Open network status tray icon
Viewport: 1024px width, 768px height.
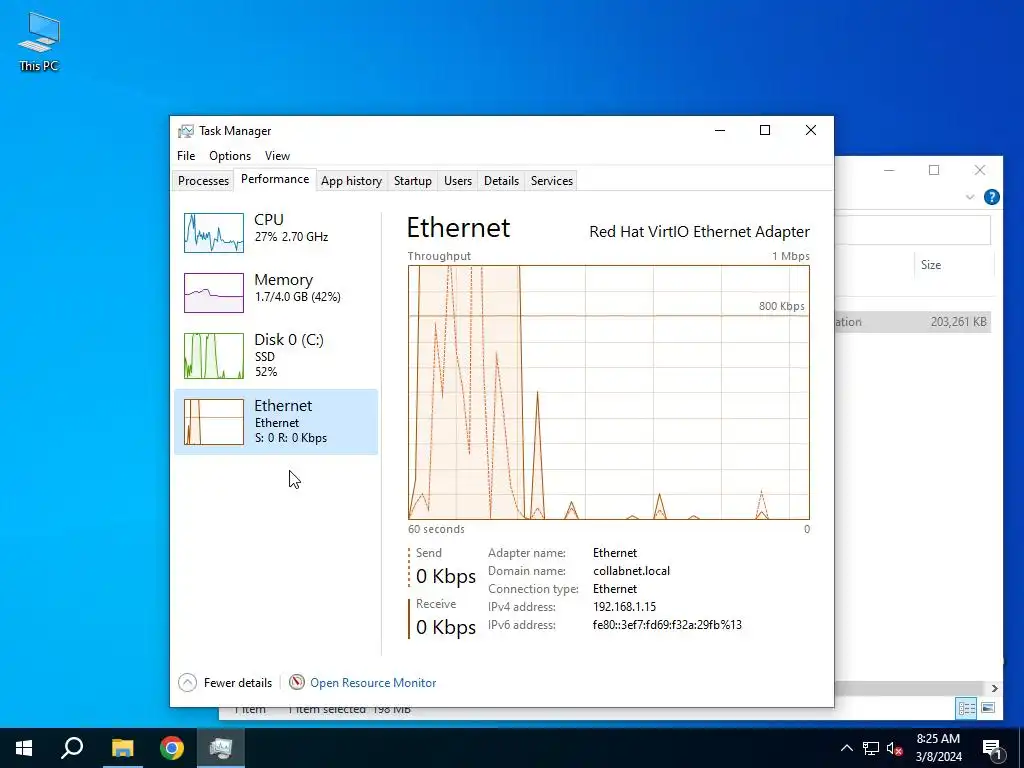coord(871,748)
